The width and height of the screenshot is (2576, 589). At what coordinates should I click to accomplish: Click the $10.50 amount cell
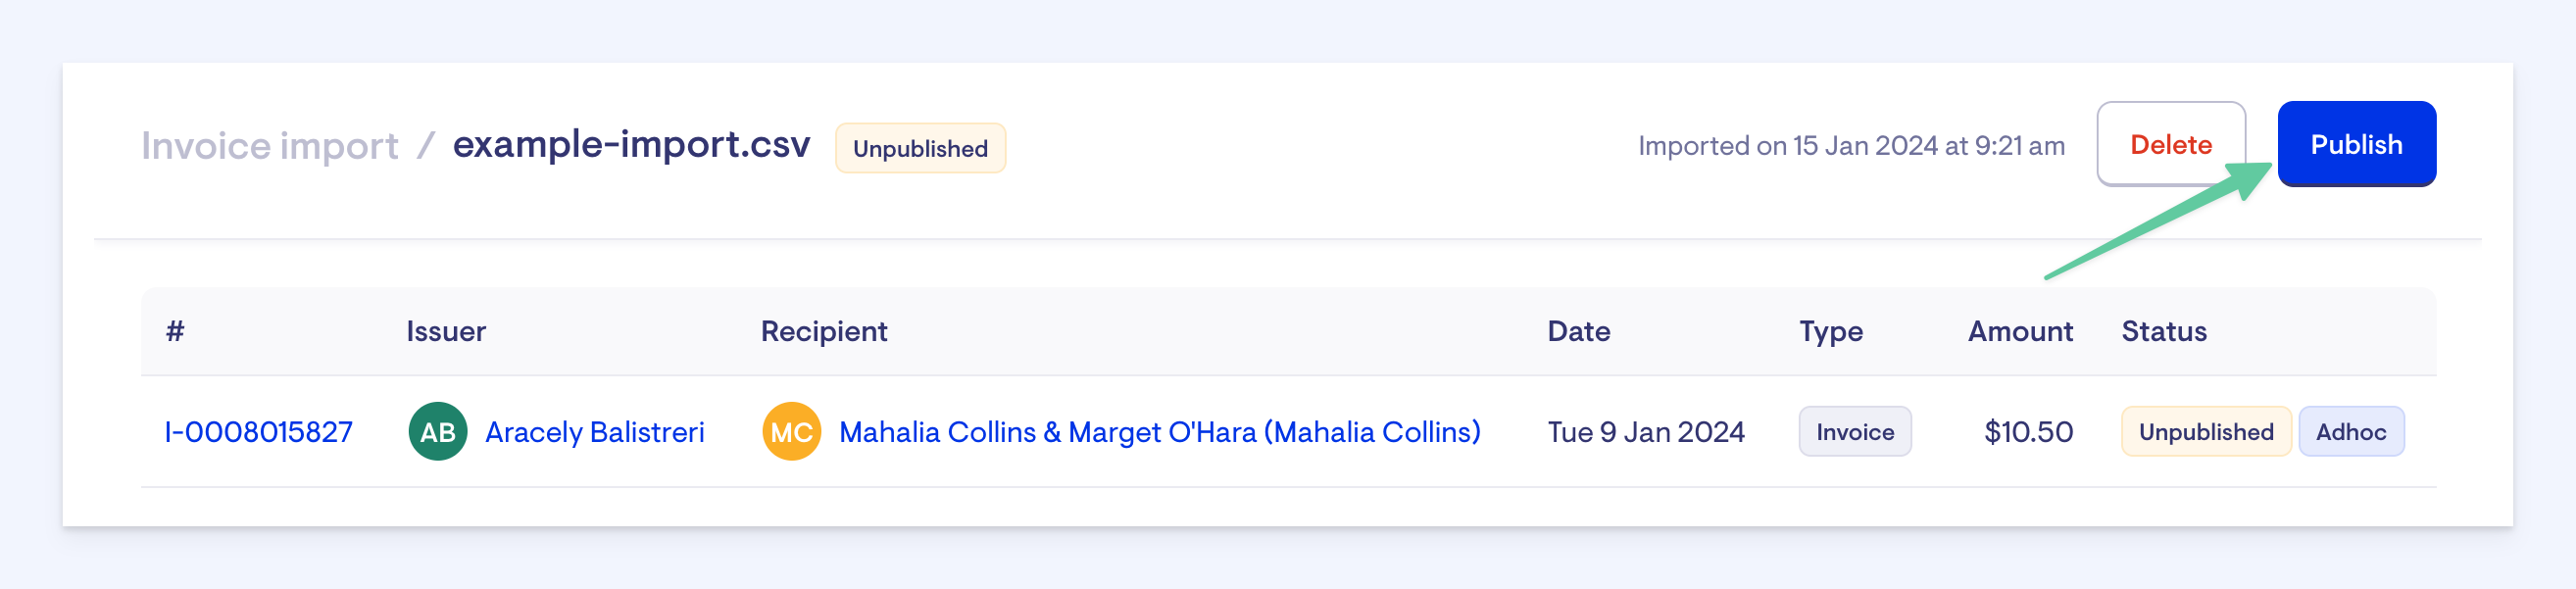click(x=2027, y=432)
